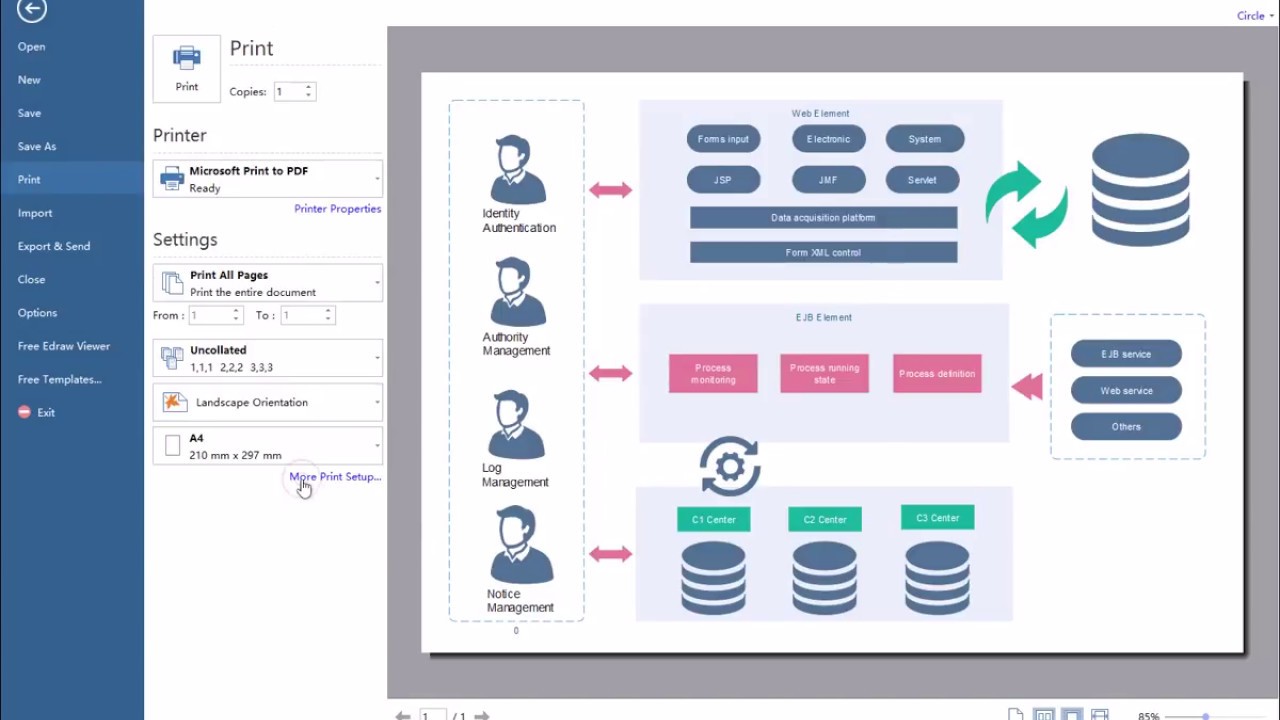Screen dimensions: 1280x720
Task: Choose Save in the sidebar
Action: 29,113
